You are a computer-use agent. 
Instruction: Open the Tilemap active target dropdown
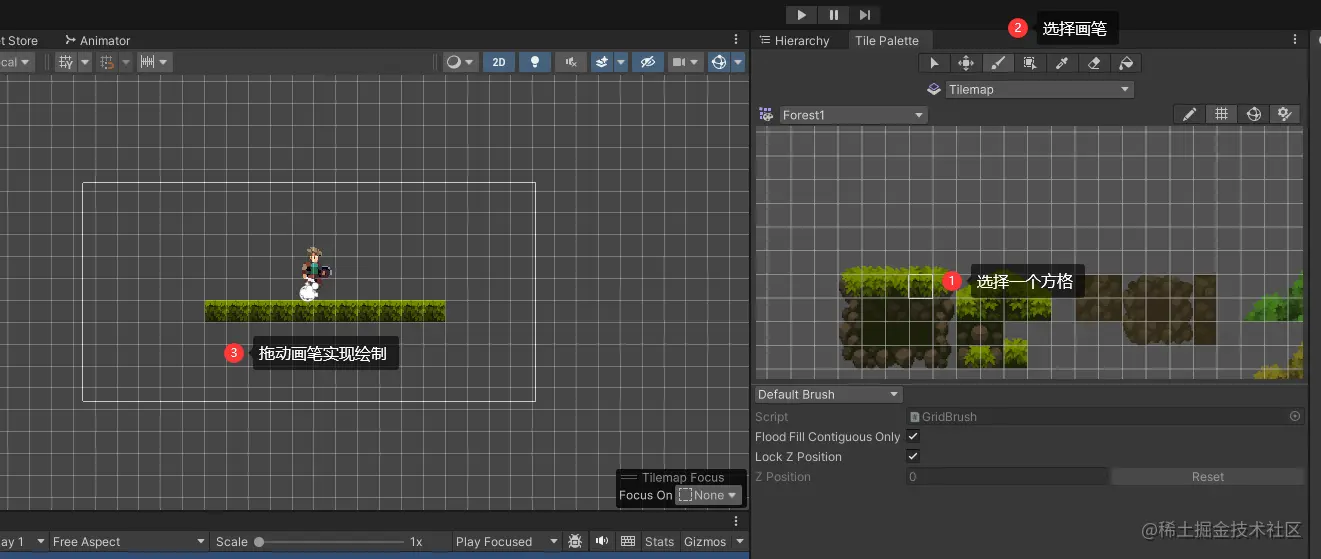1039,89
